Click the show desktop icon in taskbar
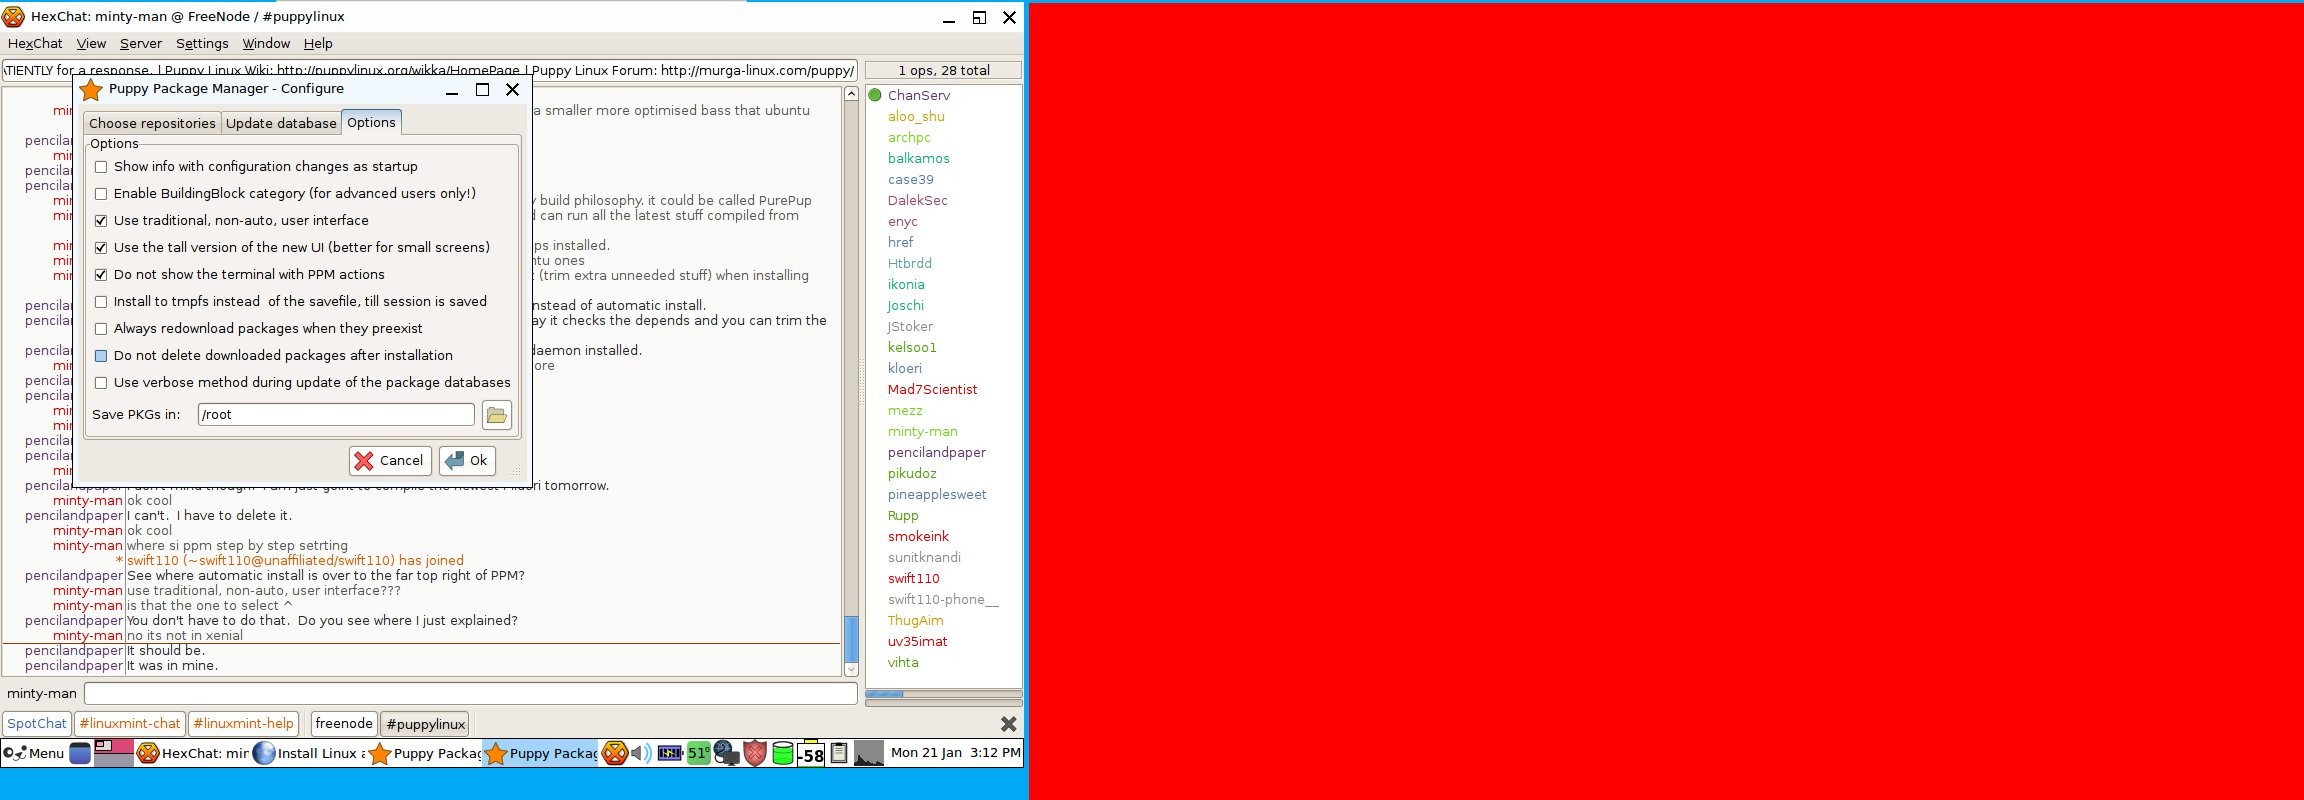The height and width of the screenshot is (800, 2304). pyautogui.click(x=80, y=753)
